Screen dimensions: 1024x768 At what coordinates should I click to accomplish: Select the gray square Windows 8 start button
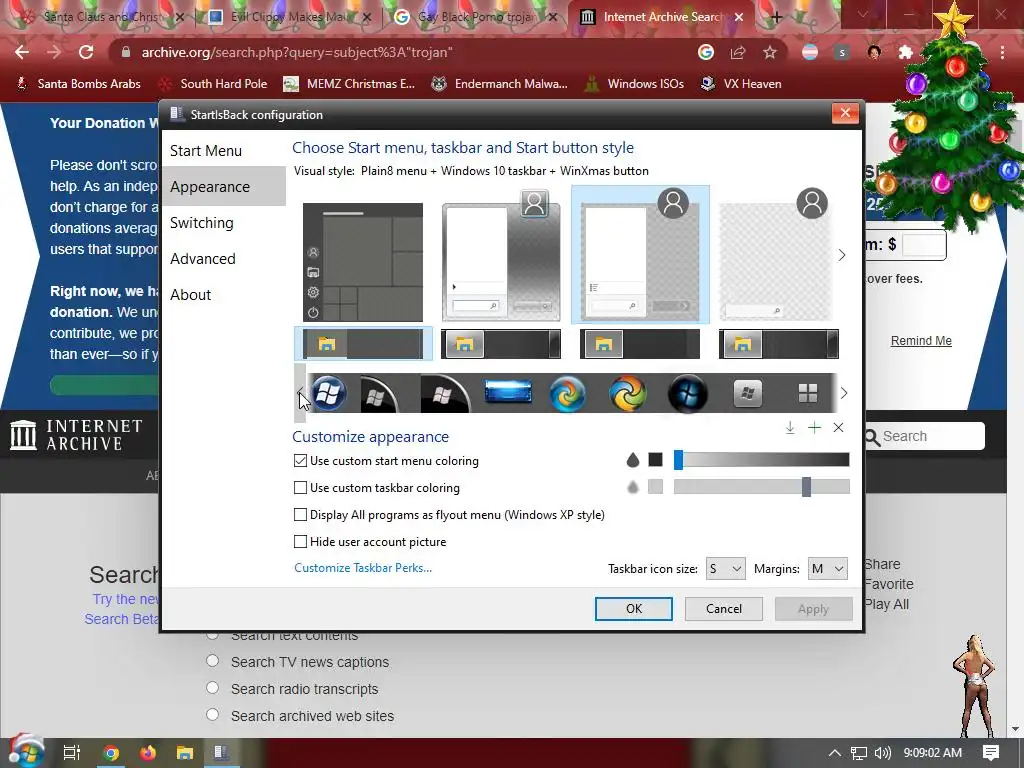point(747,393)
